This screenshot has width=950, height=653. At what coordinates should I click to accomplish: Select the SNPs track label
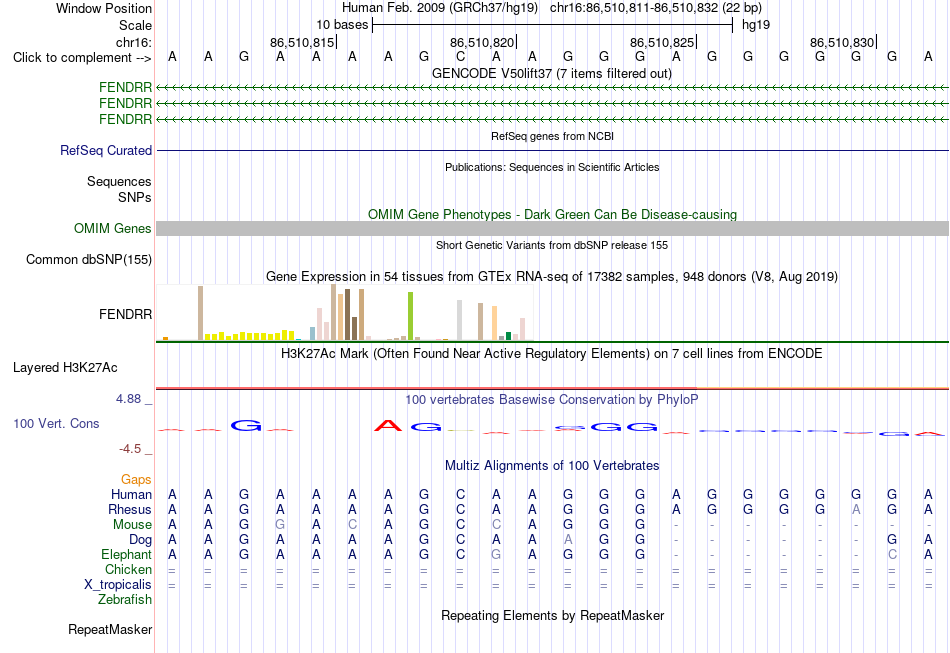click(135, 197)
